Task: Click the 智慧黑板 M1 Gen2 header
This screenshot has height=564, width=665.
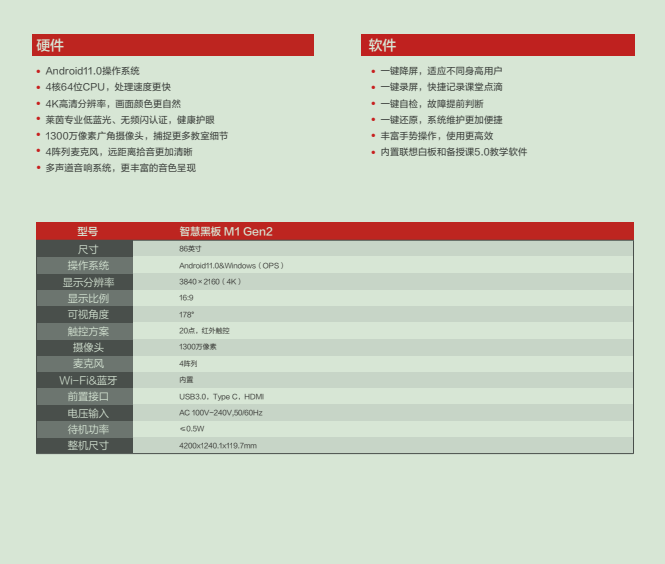Action: click(x=226, y=232)
